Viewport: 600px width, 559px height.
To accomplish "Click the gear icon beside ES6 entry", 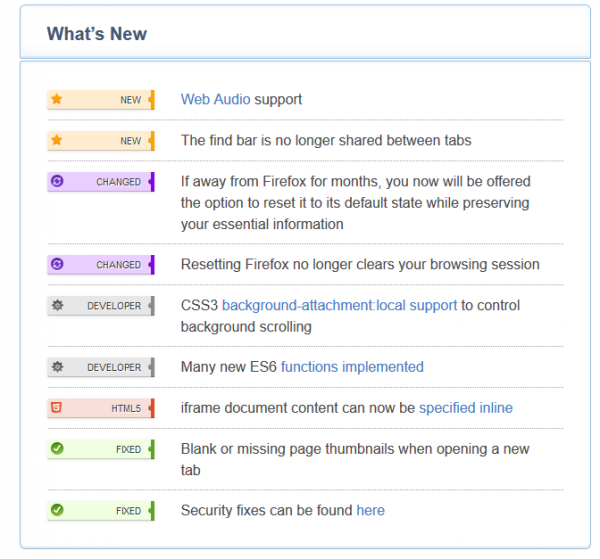I will (x=57, y=367).
